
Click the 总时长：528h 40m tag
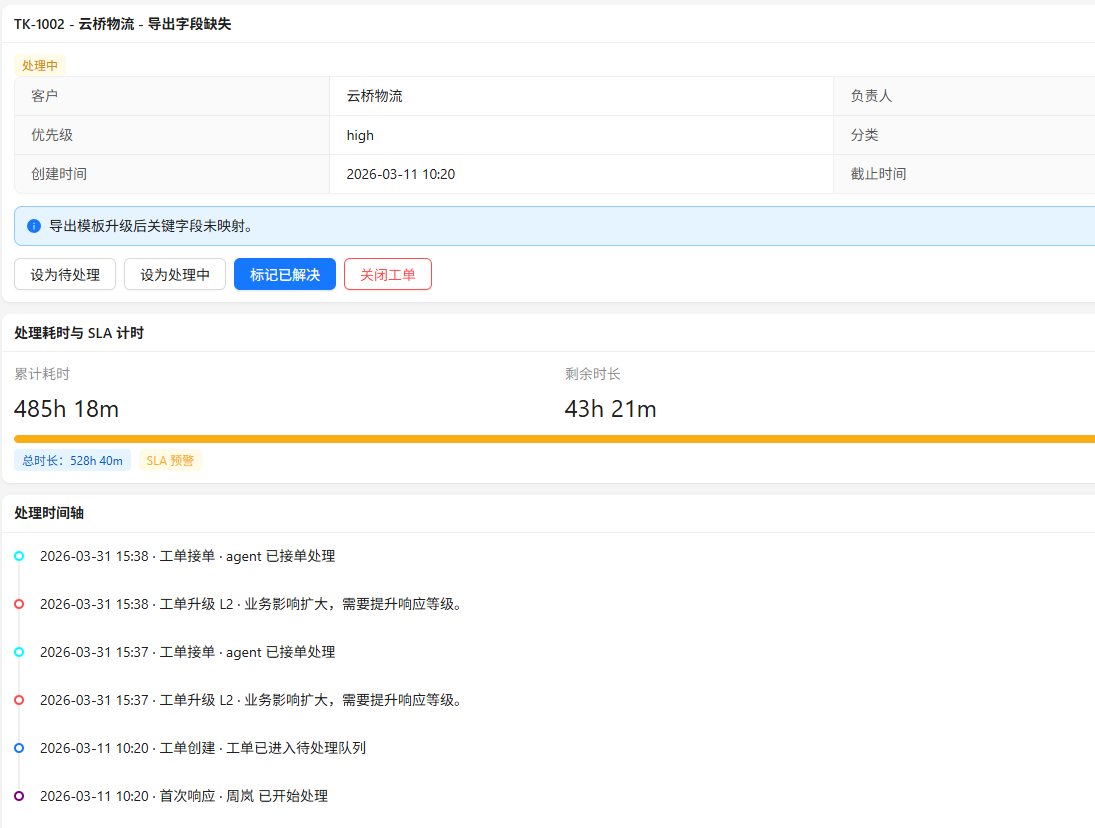[72, 461]
